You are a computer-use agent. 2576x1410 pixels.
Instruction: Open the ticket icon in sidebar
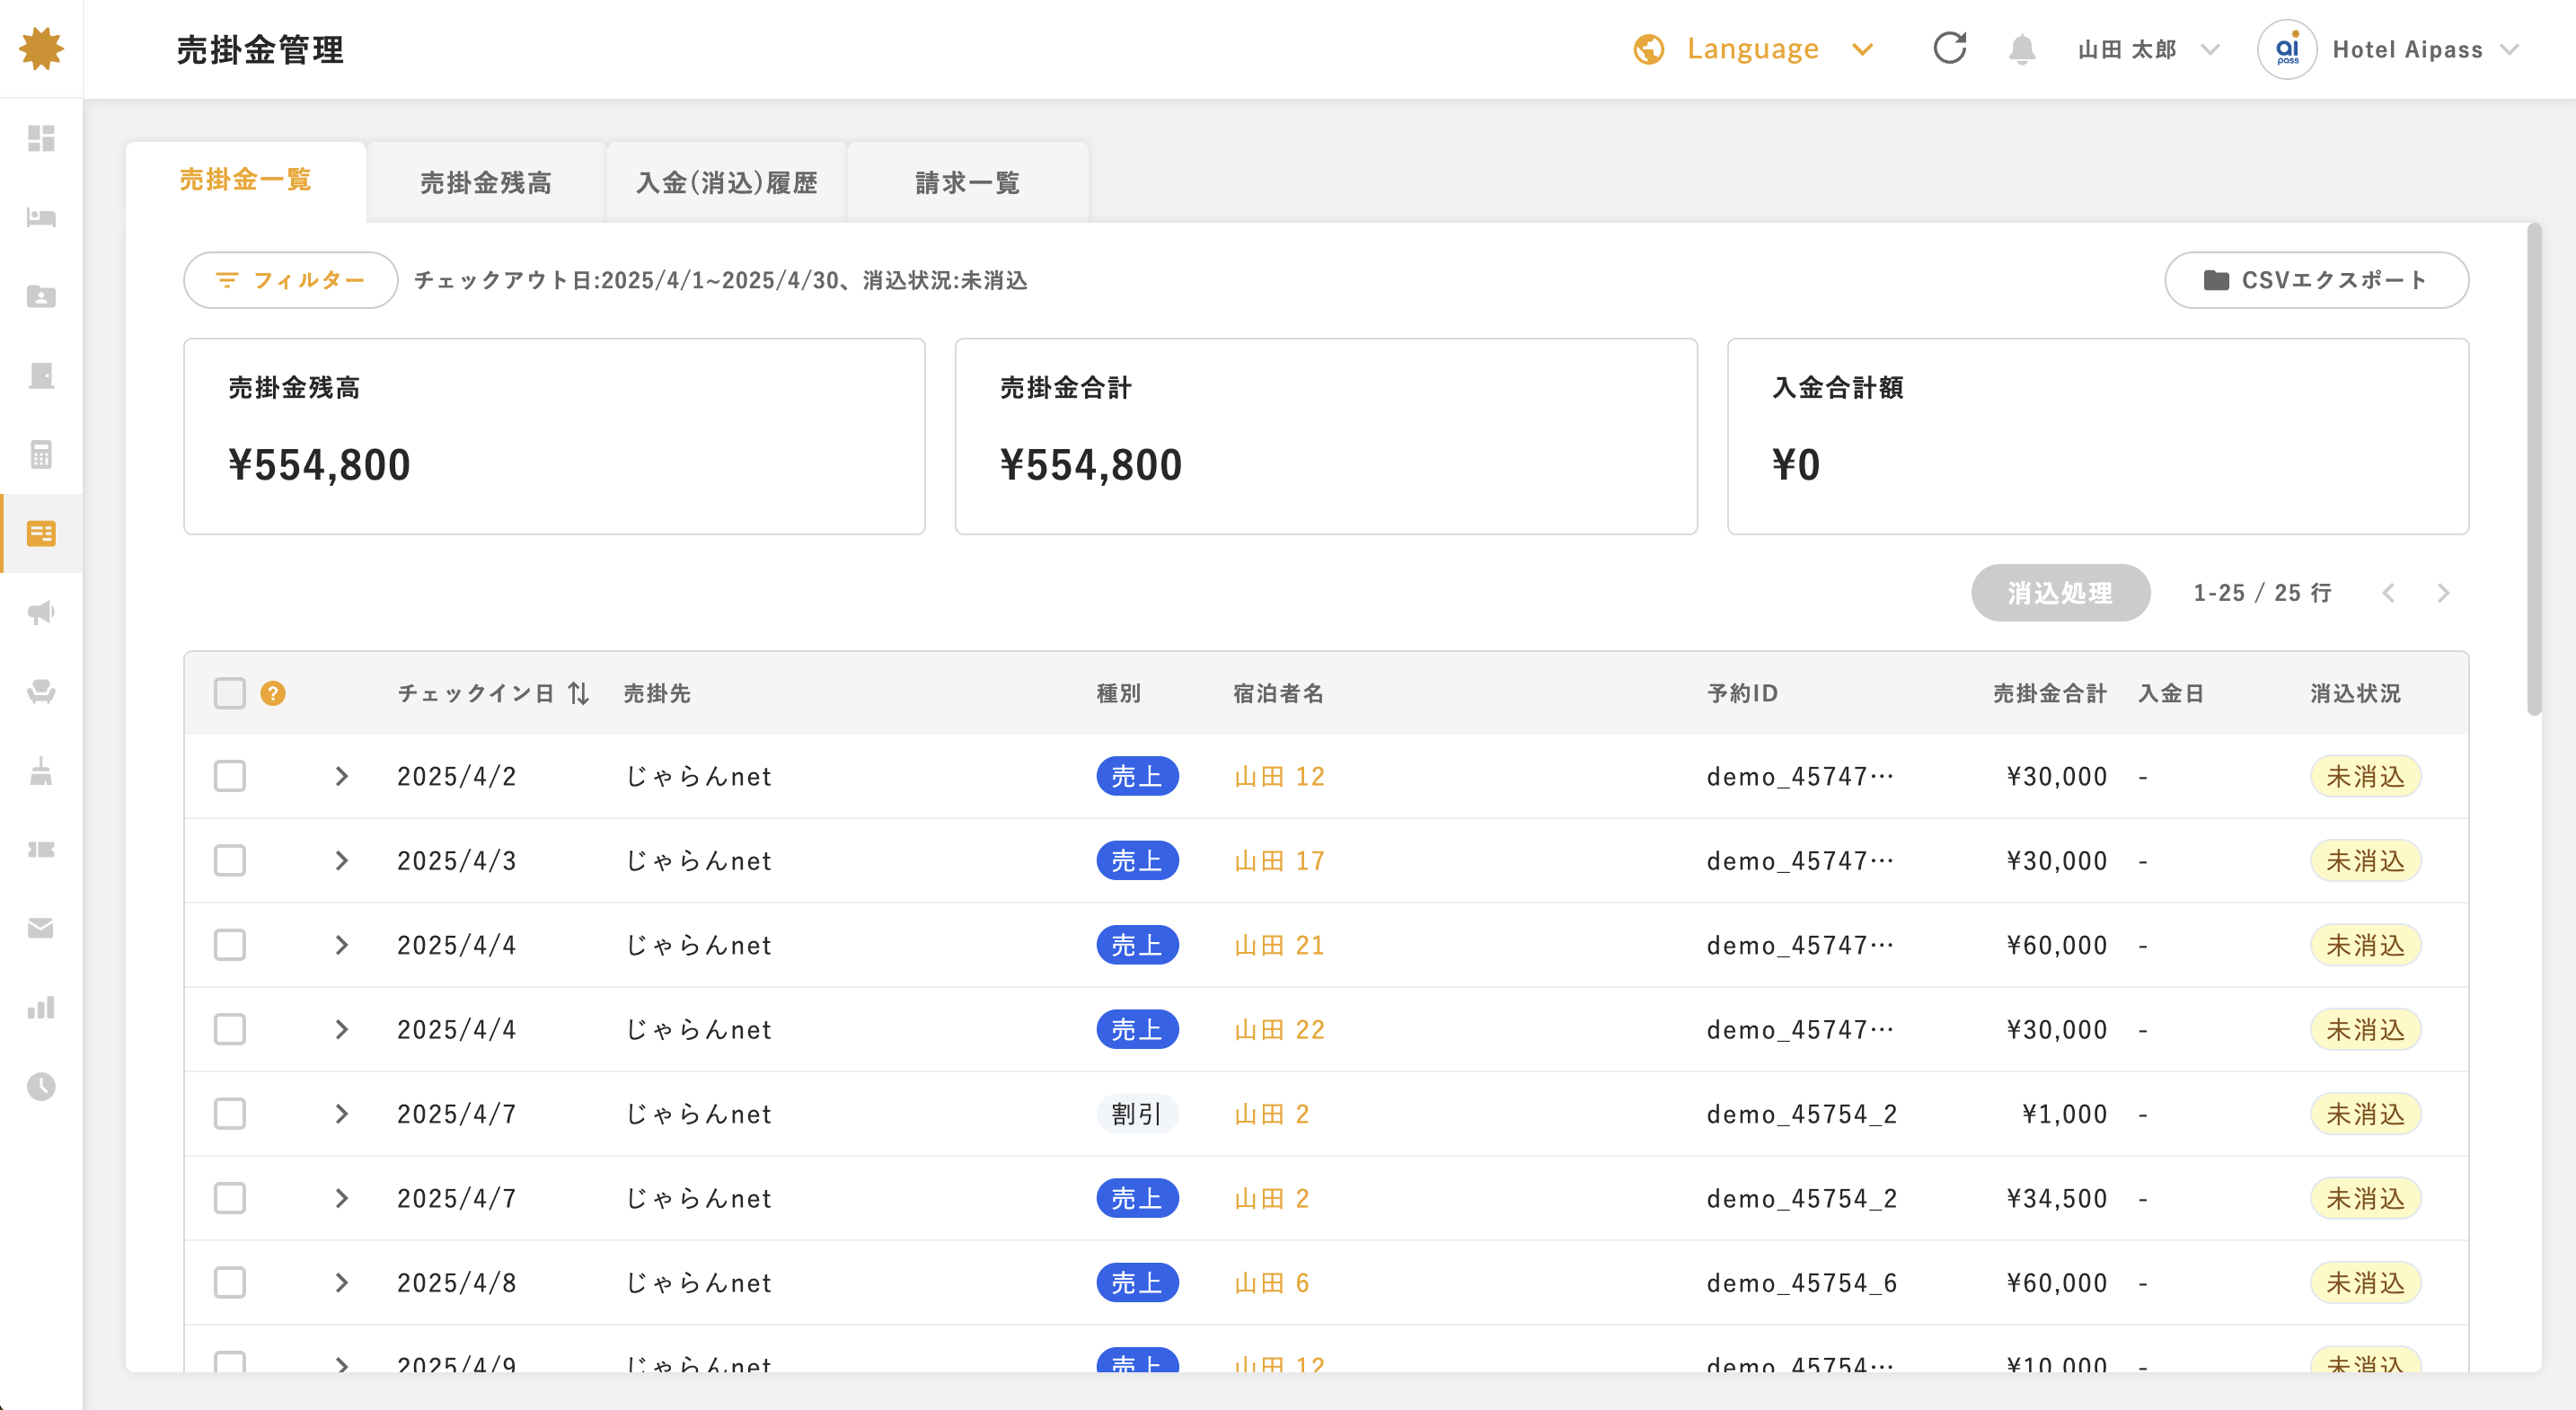click(41, 849)
